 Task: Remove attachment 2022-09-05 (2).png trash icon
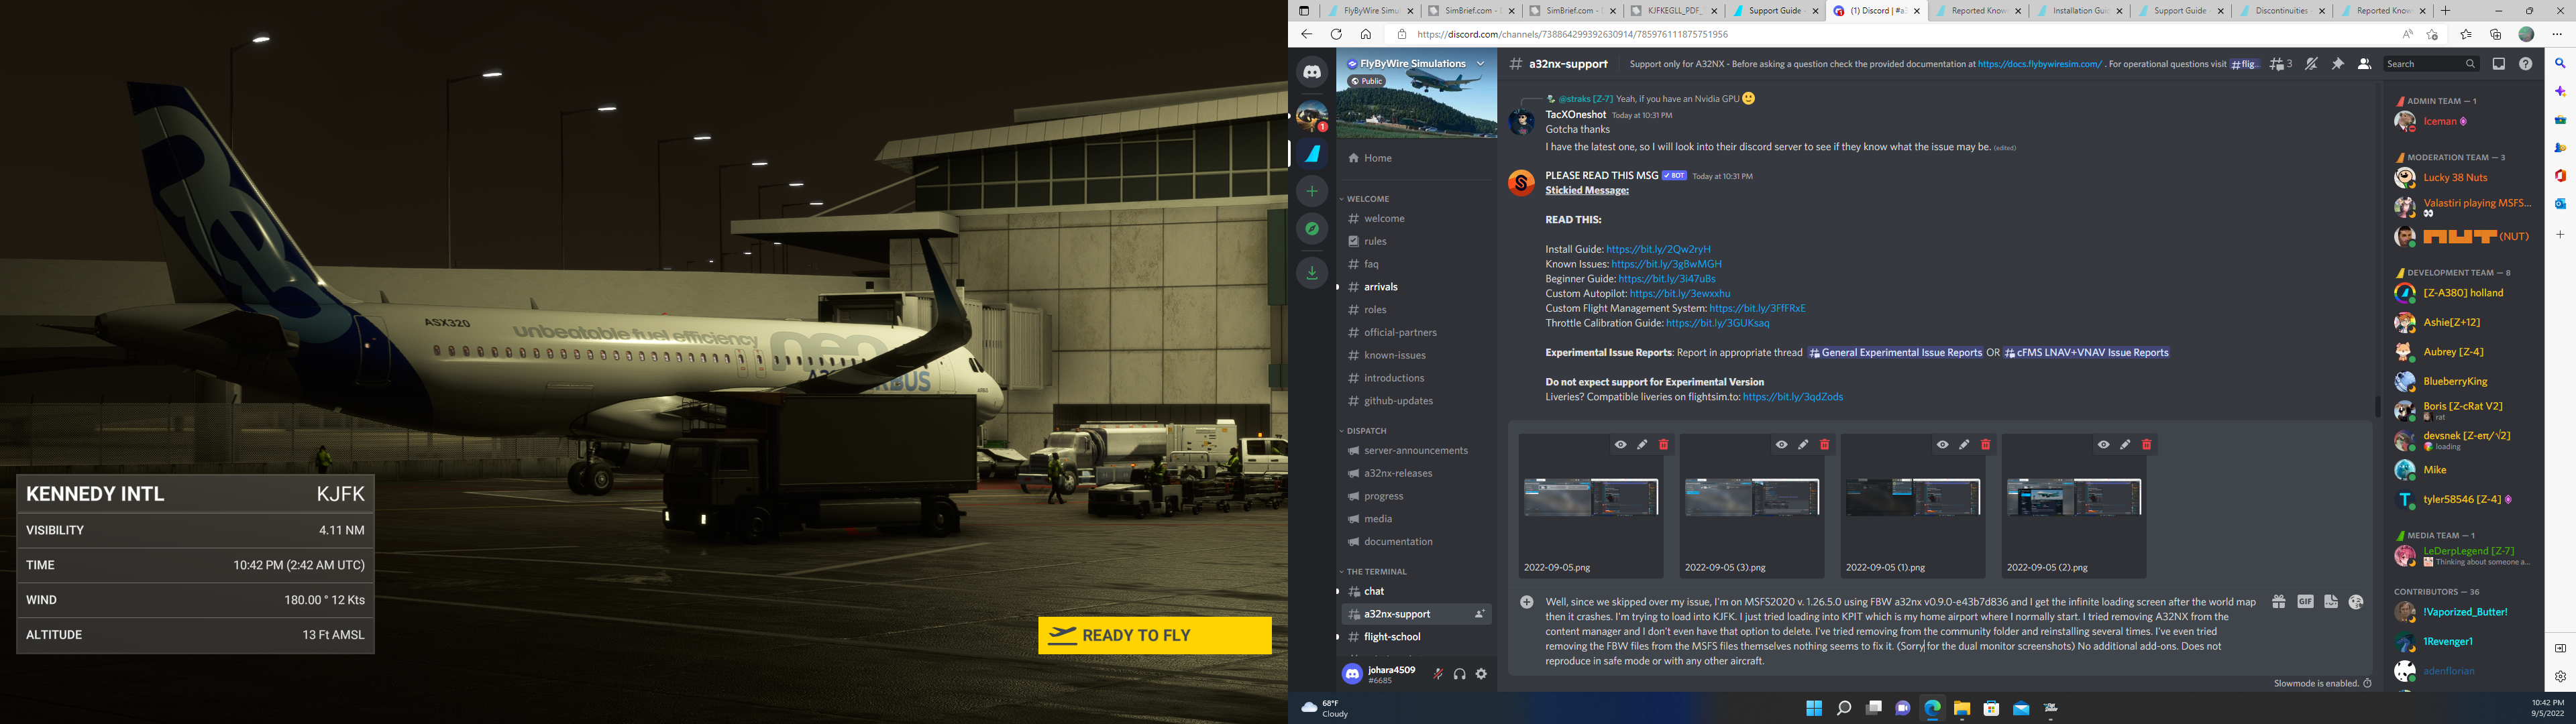click(2146, 445)
